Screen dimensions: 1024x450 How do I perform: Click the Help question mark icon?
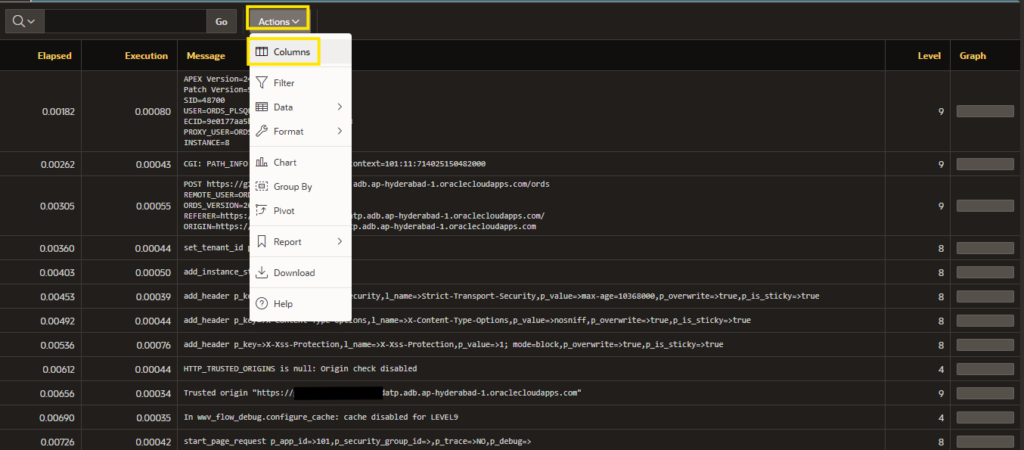(261, 304)
